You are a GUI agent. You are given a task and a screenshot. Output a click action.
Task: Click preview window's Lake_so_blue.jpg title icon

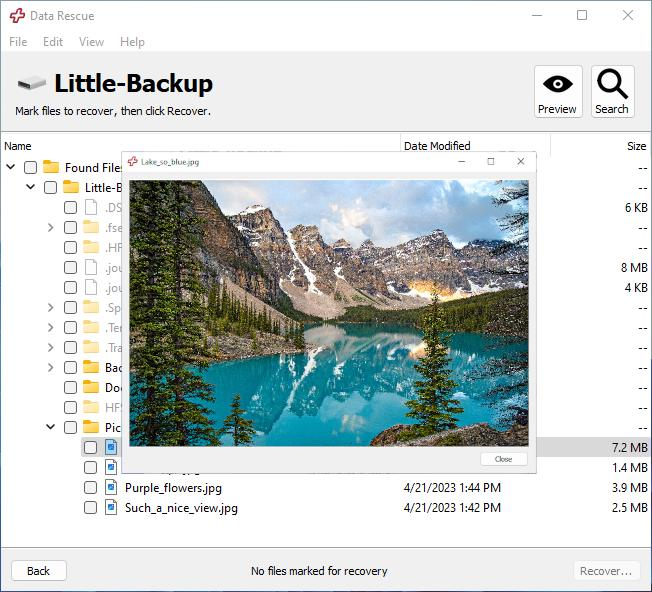(133, 161)
